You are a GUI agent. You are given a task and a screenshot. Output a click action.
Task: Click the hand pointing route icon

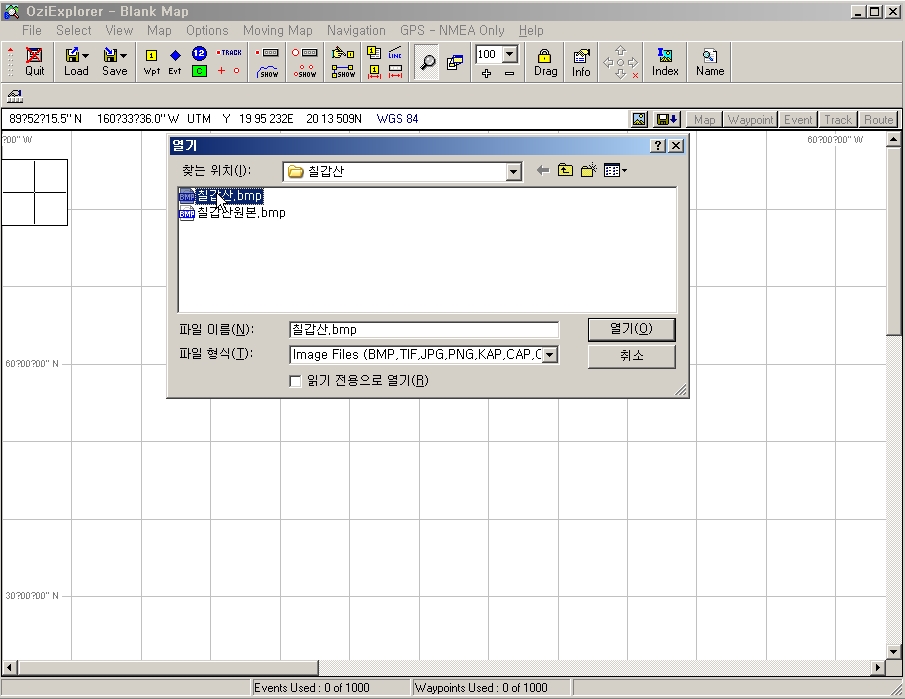(343, 54)
